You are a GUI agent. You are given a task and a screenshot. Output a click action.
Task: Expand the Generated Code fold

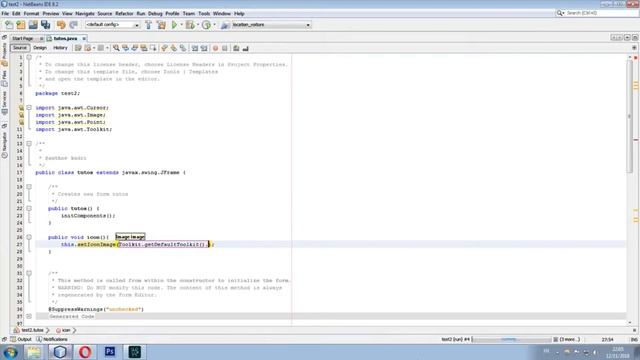pyautogui.click(x=29, y=316)
